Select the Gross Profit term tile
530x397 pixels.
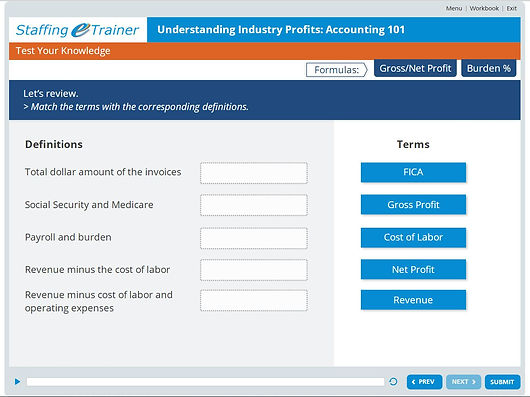(413, 204)
